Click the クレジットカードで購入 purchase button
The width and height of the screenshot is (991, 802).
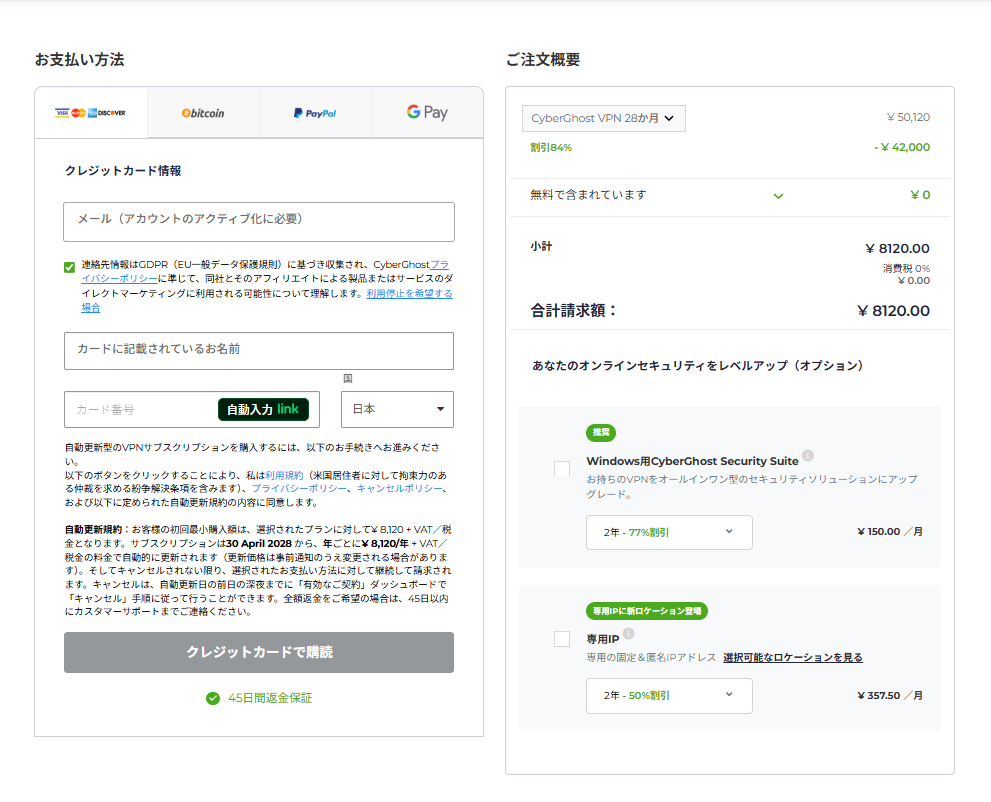pyautogui.click(x=259, y=652)
